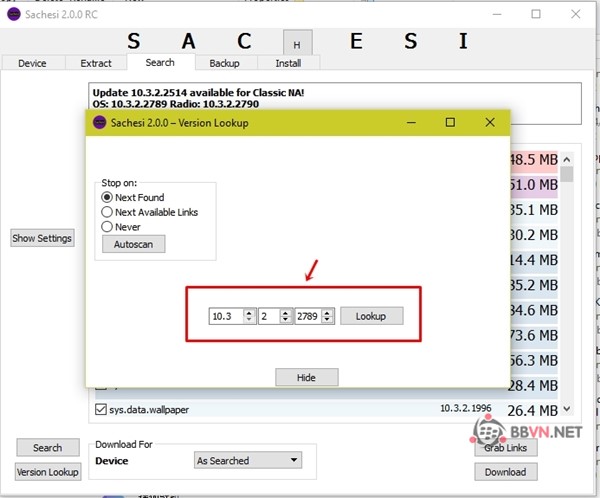Go to the Install tab
The height and width of the screenshot is (498, 600).
(288, 63)
